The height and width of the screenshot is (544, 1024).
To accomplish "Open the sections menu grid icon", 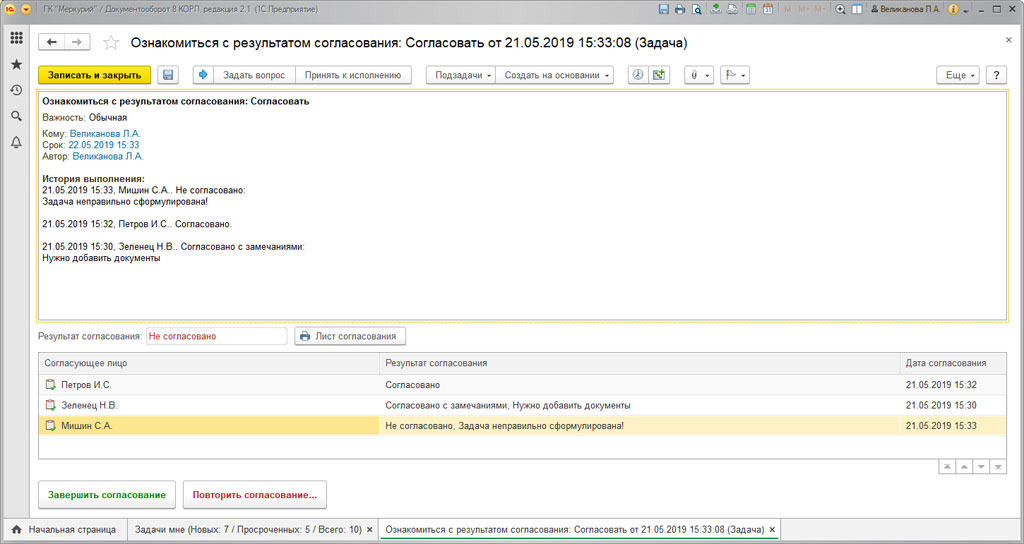I will click(16, 38).
